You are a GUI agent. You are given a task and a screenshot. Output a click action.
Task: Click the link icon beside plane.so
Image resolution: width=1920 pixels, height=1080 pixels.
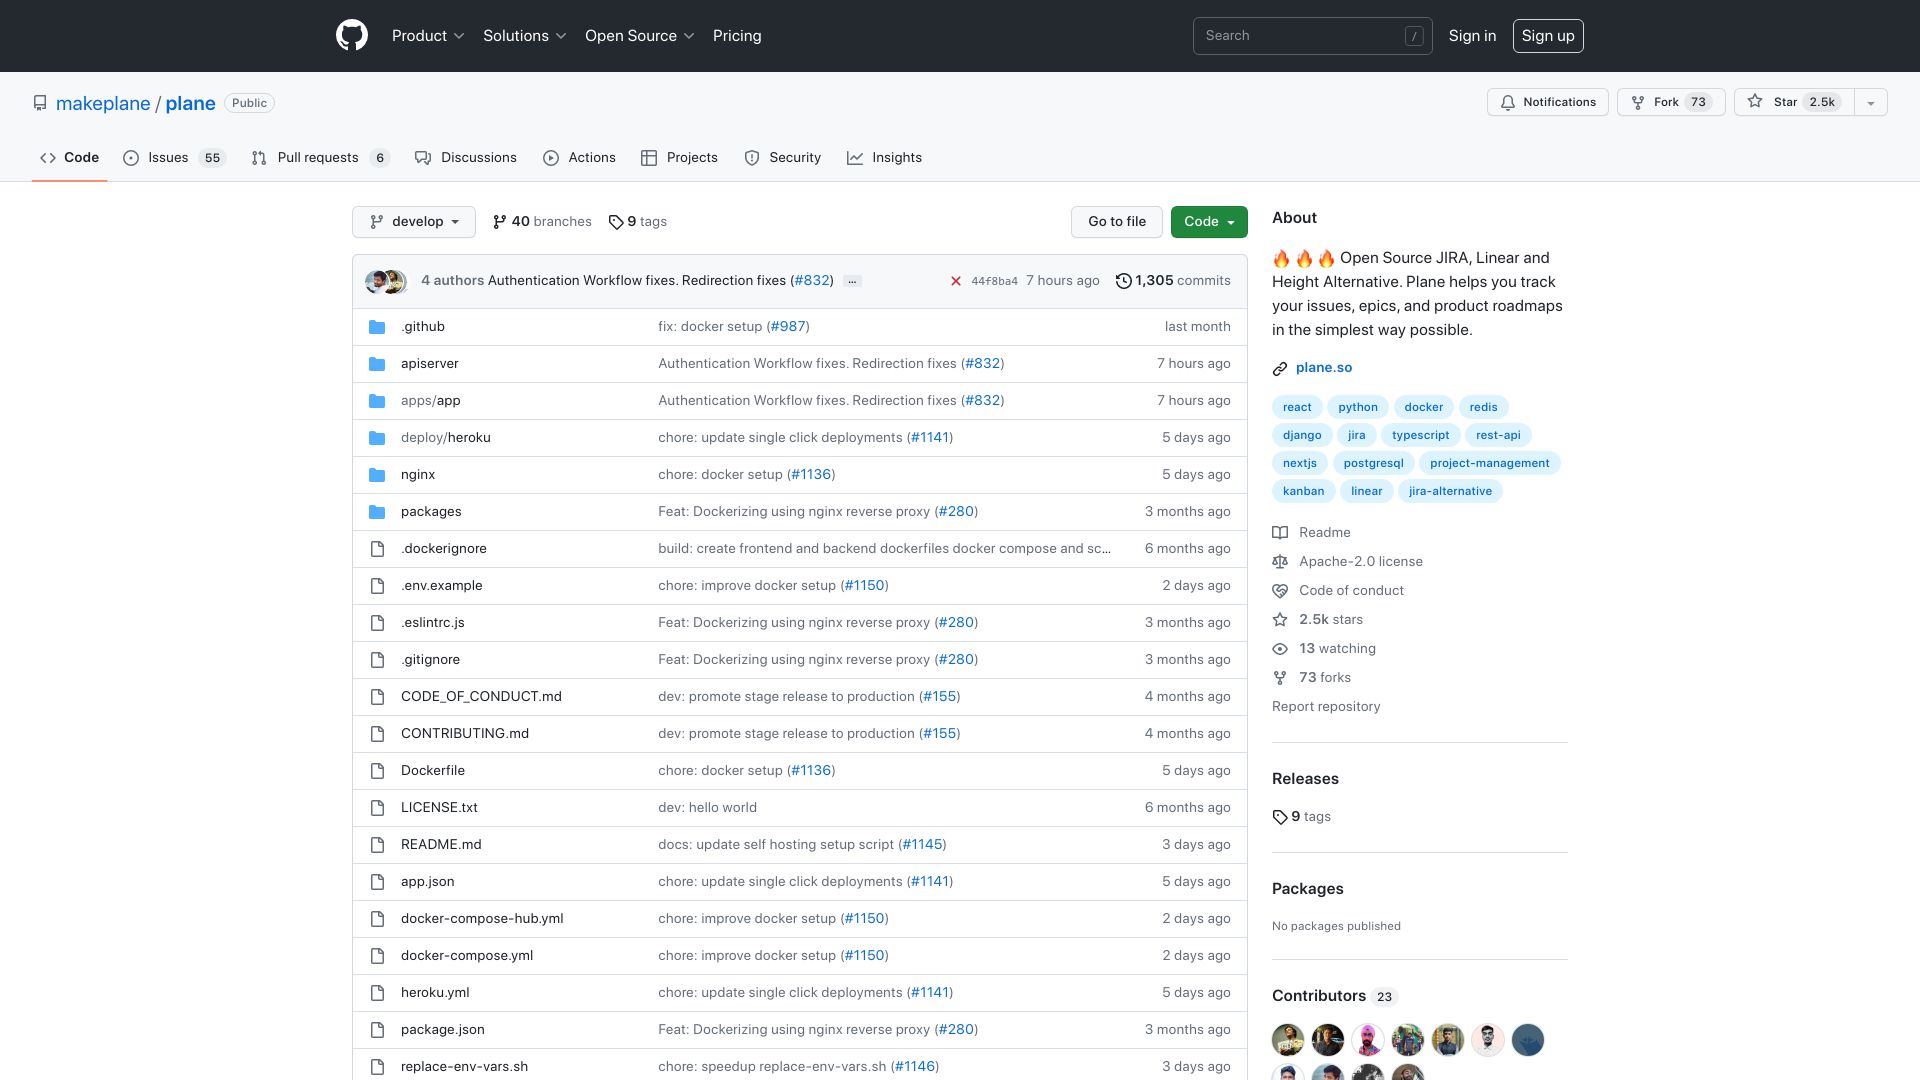[1280, 368]
